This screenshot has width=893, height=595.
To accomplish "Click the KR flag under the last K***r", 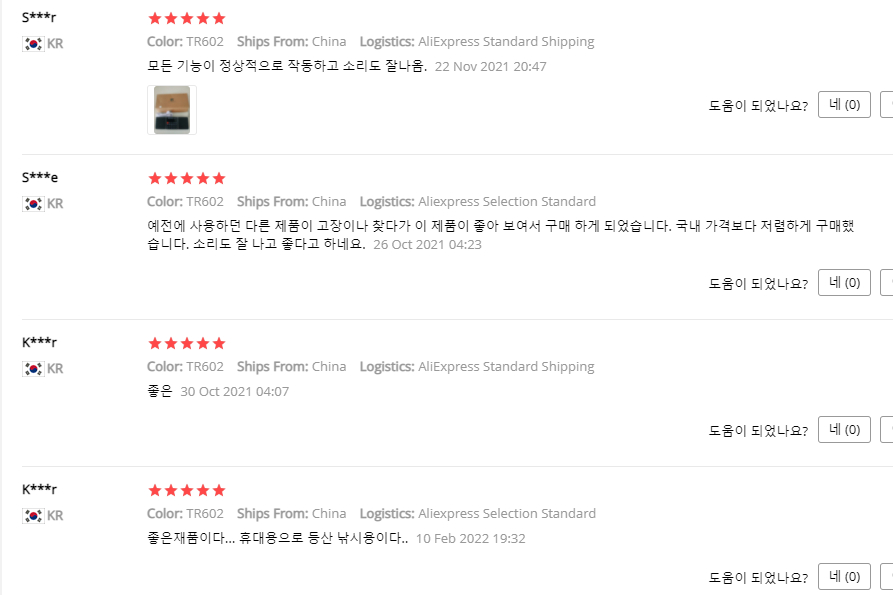I will point(33,516).
